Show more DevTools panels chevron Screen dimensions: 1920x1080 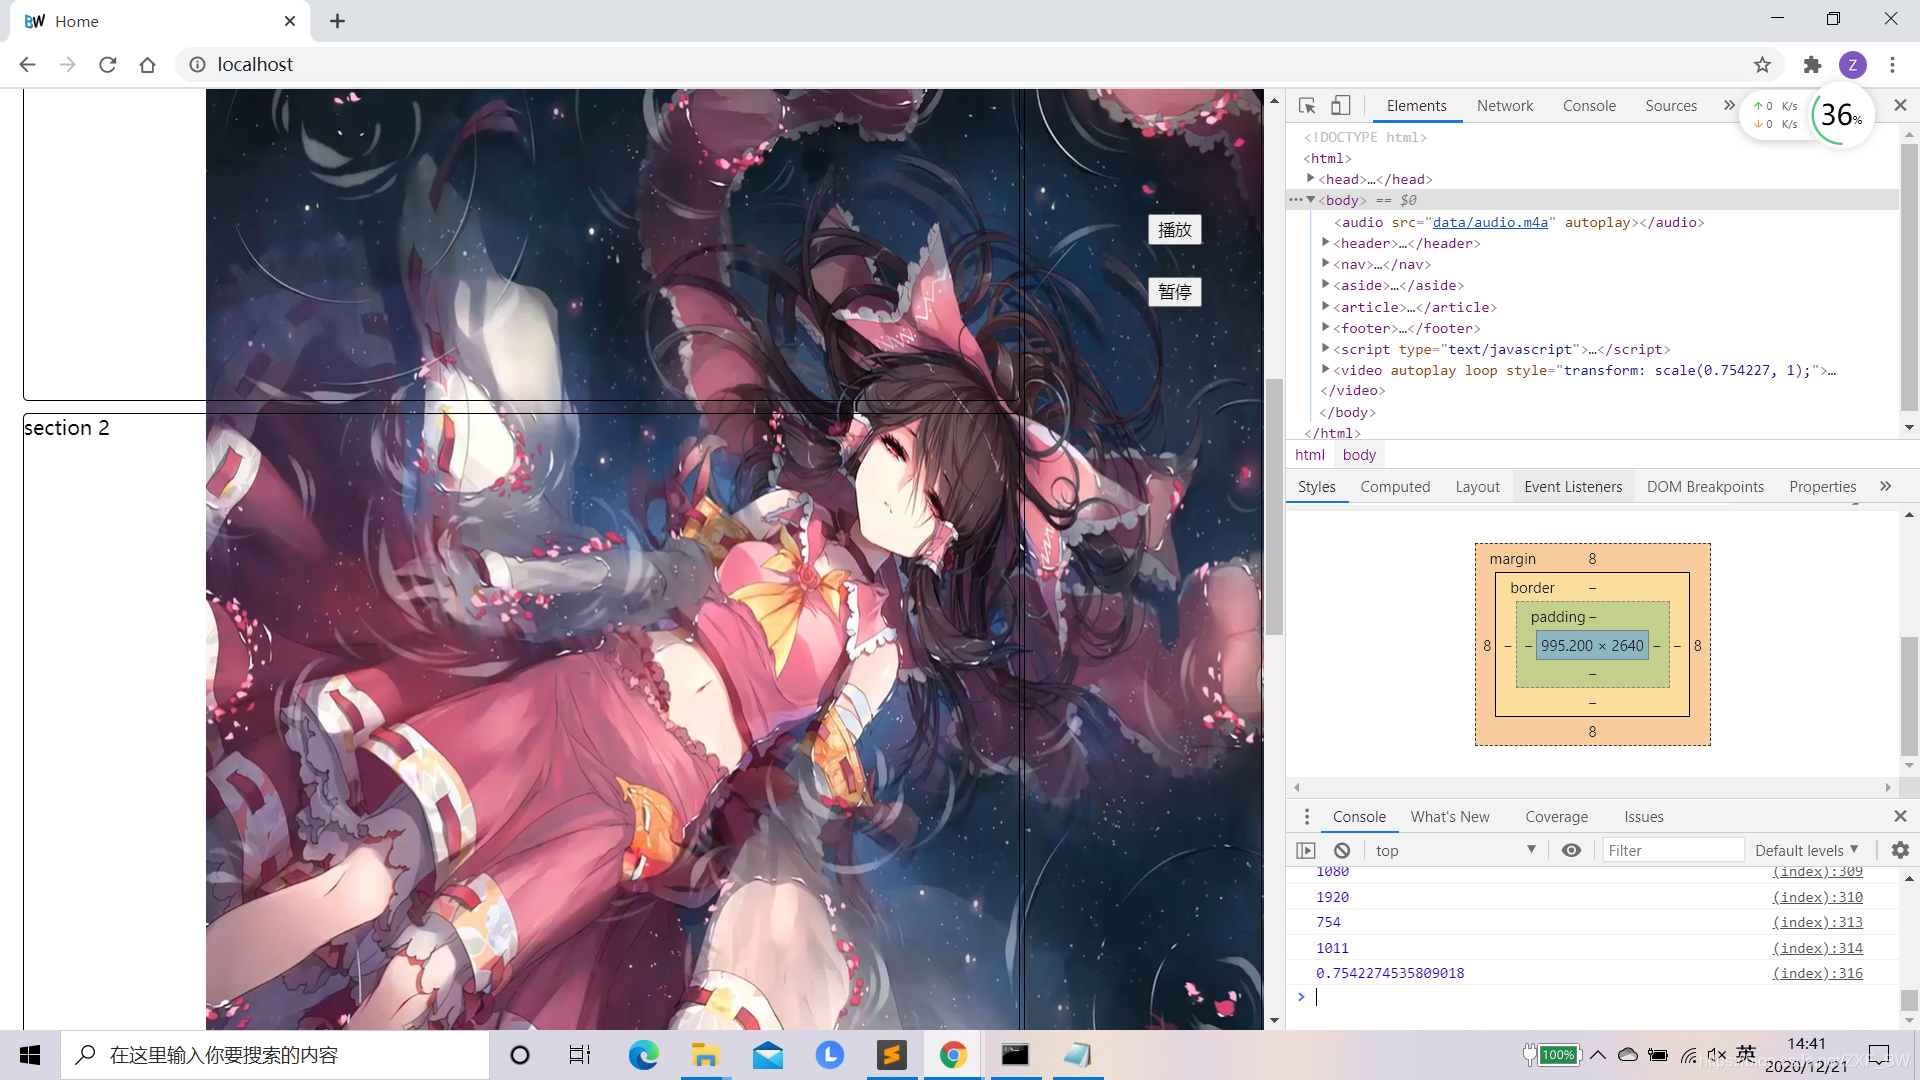pyautogui.click(x=1729, y=105)
